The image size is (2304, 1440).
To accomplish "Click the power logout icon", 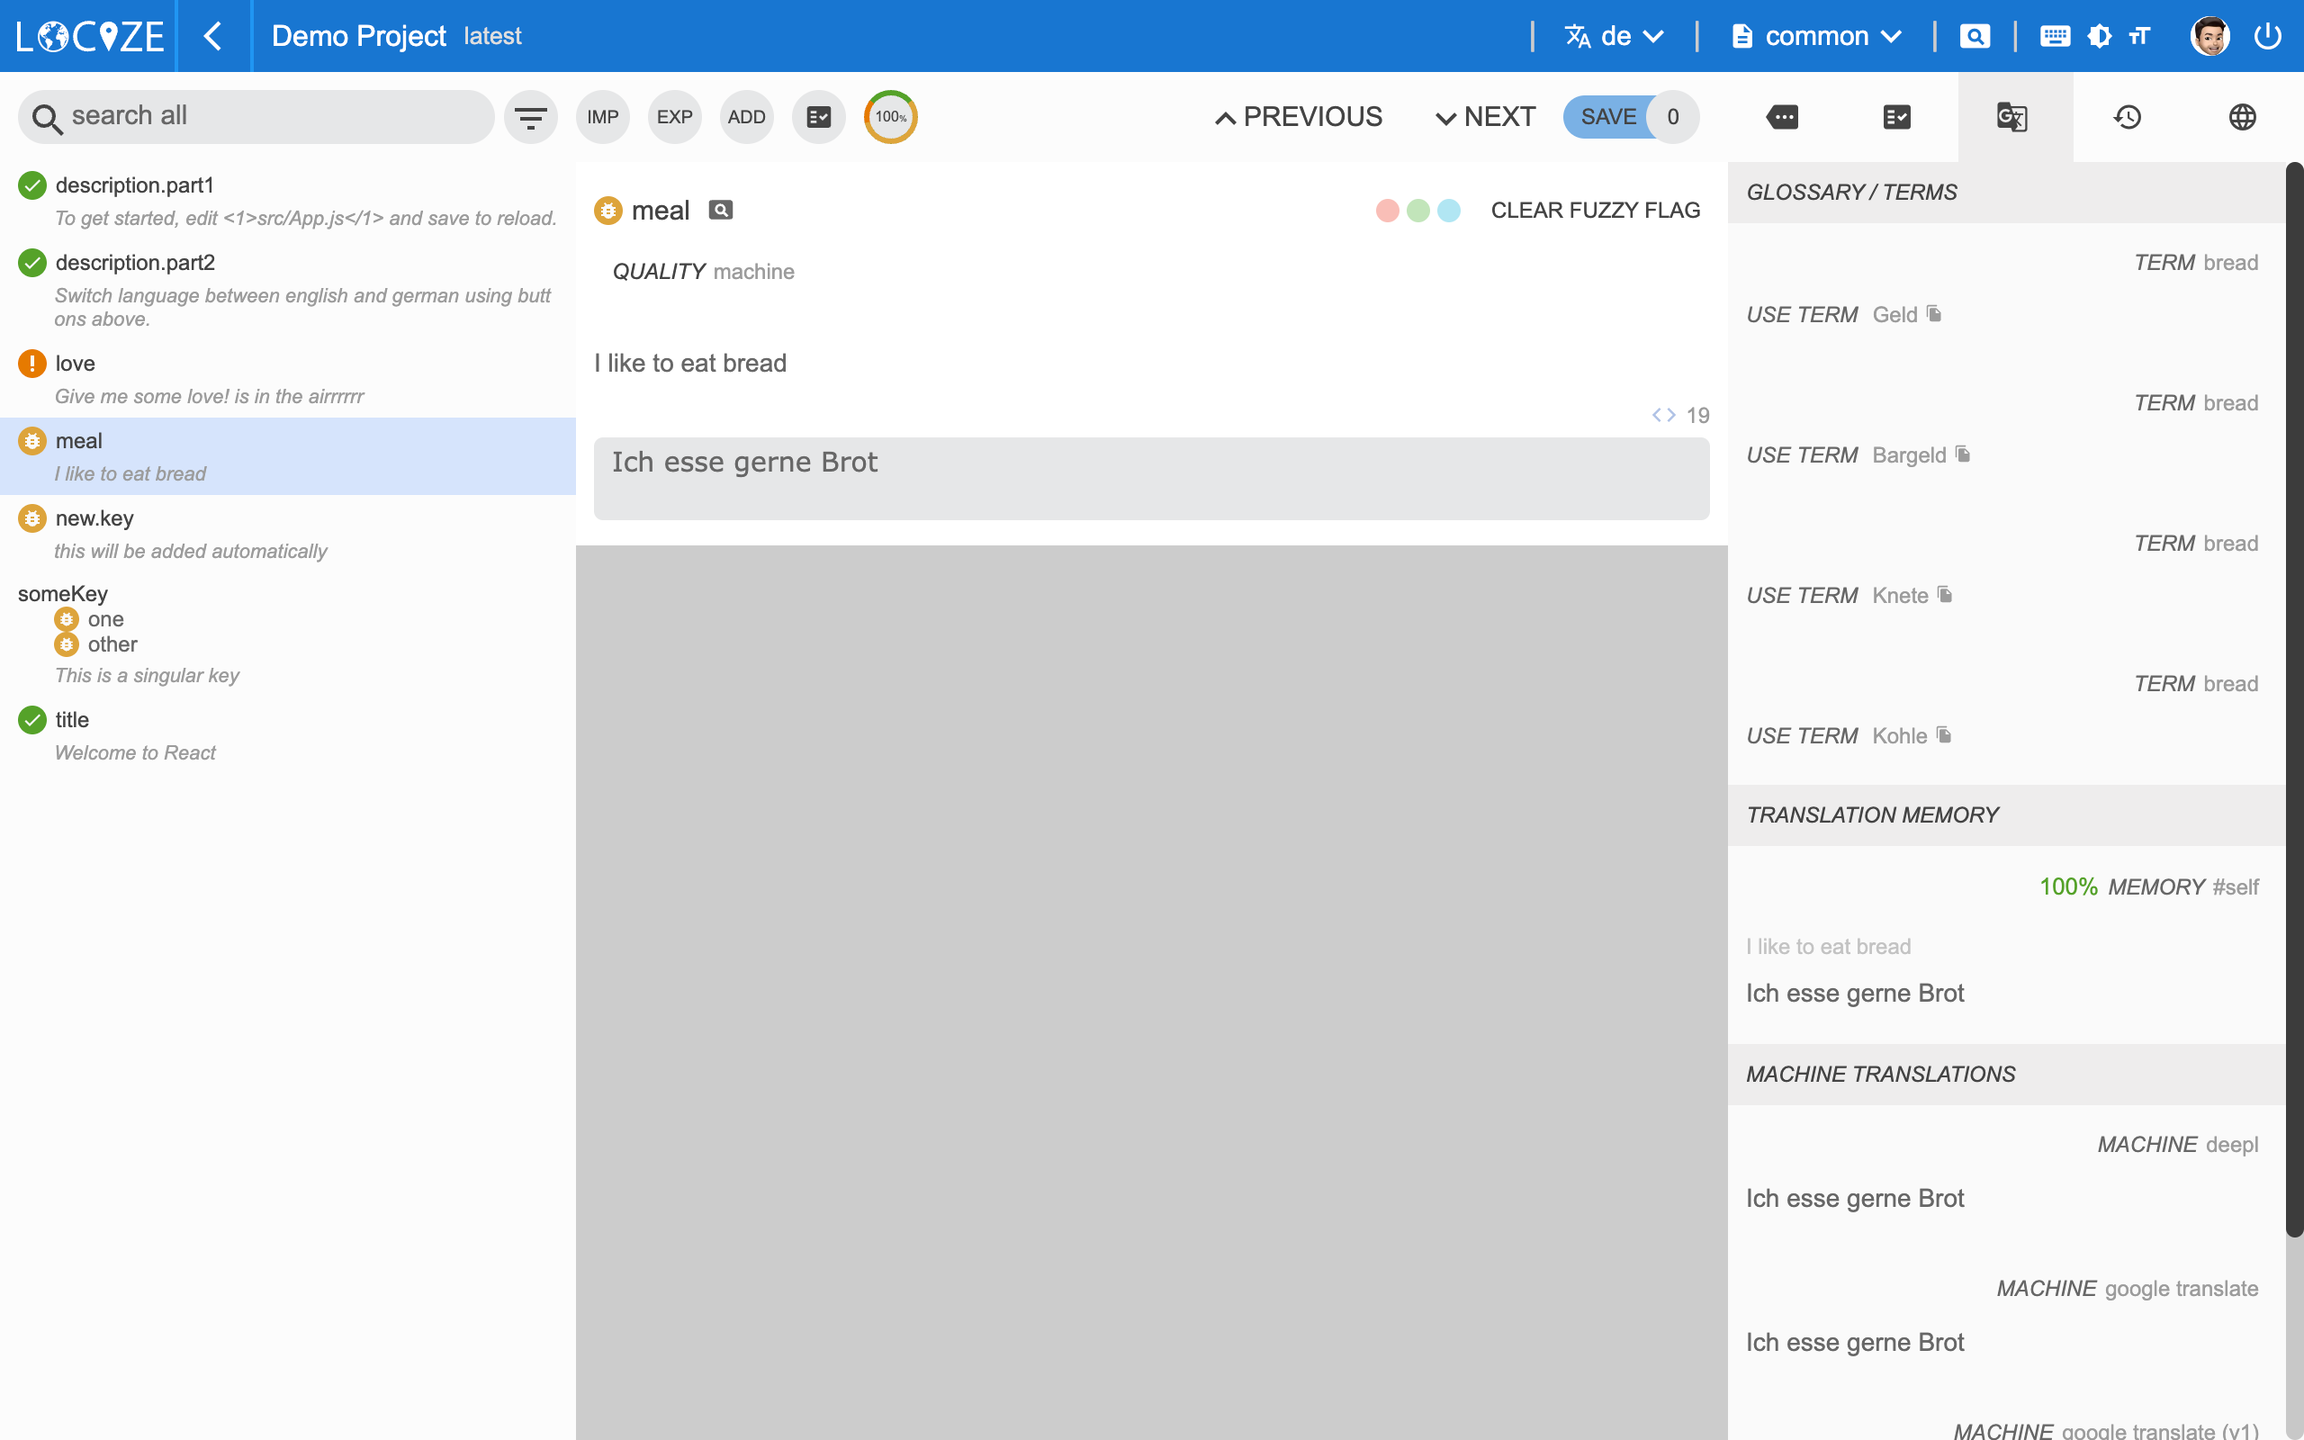I will pyautogui.click(x=2267, y=36).
